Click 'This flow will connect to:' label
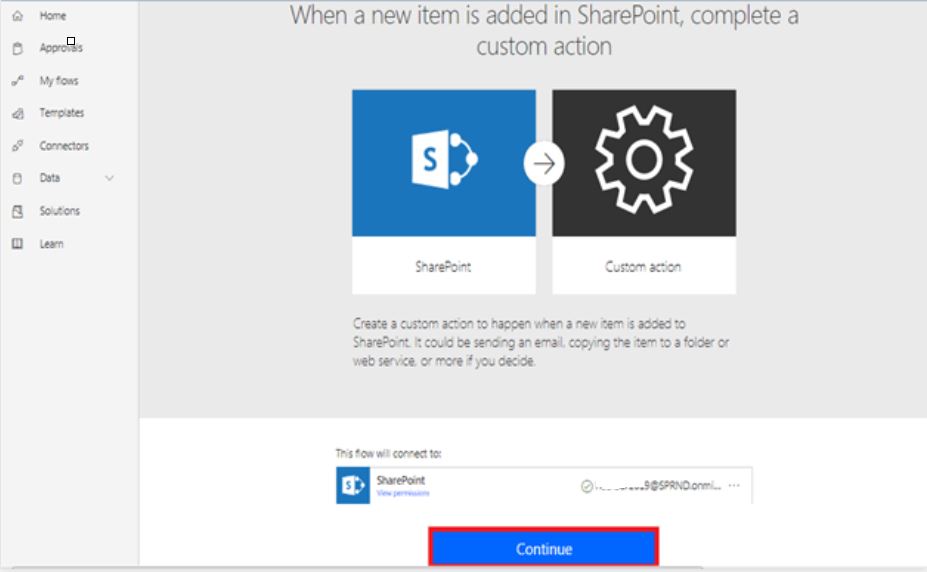 [x=388, y=453]
